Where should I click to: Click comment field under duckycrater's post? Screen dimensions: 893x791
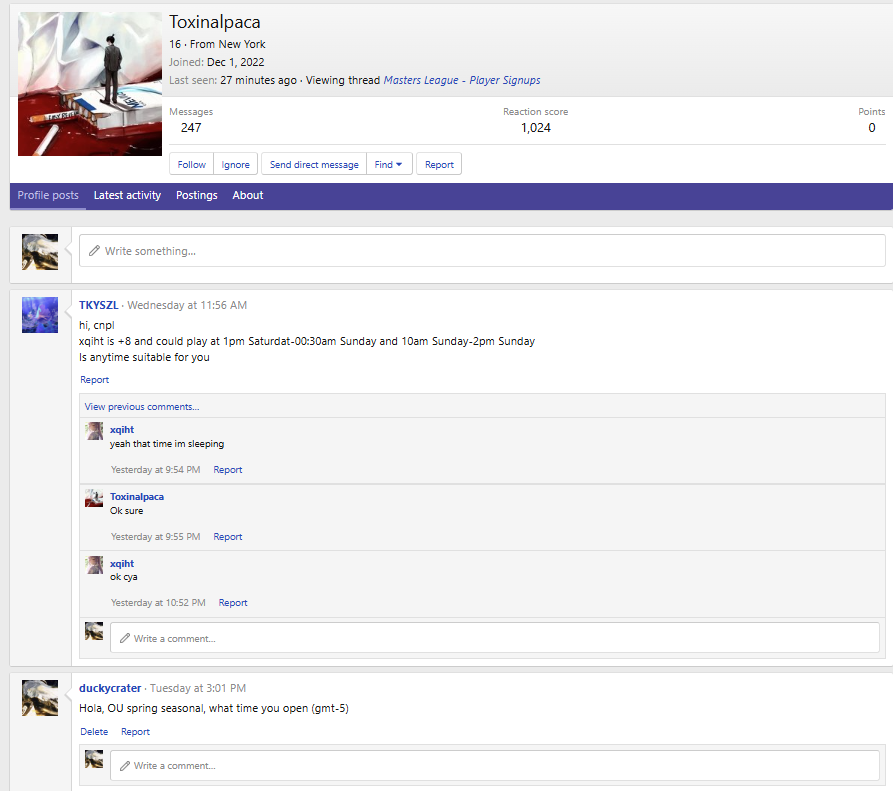pos(494,766)
